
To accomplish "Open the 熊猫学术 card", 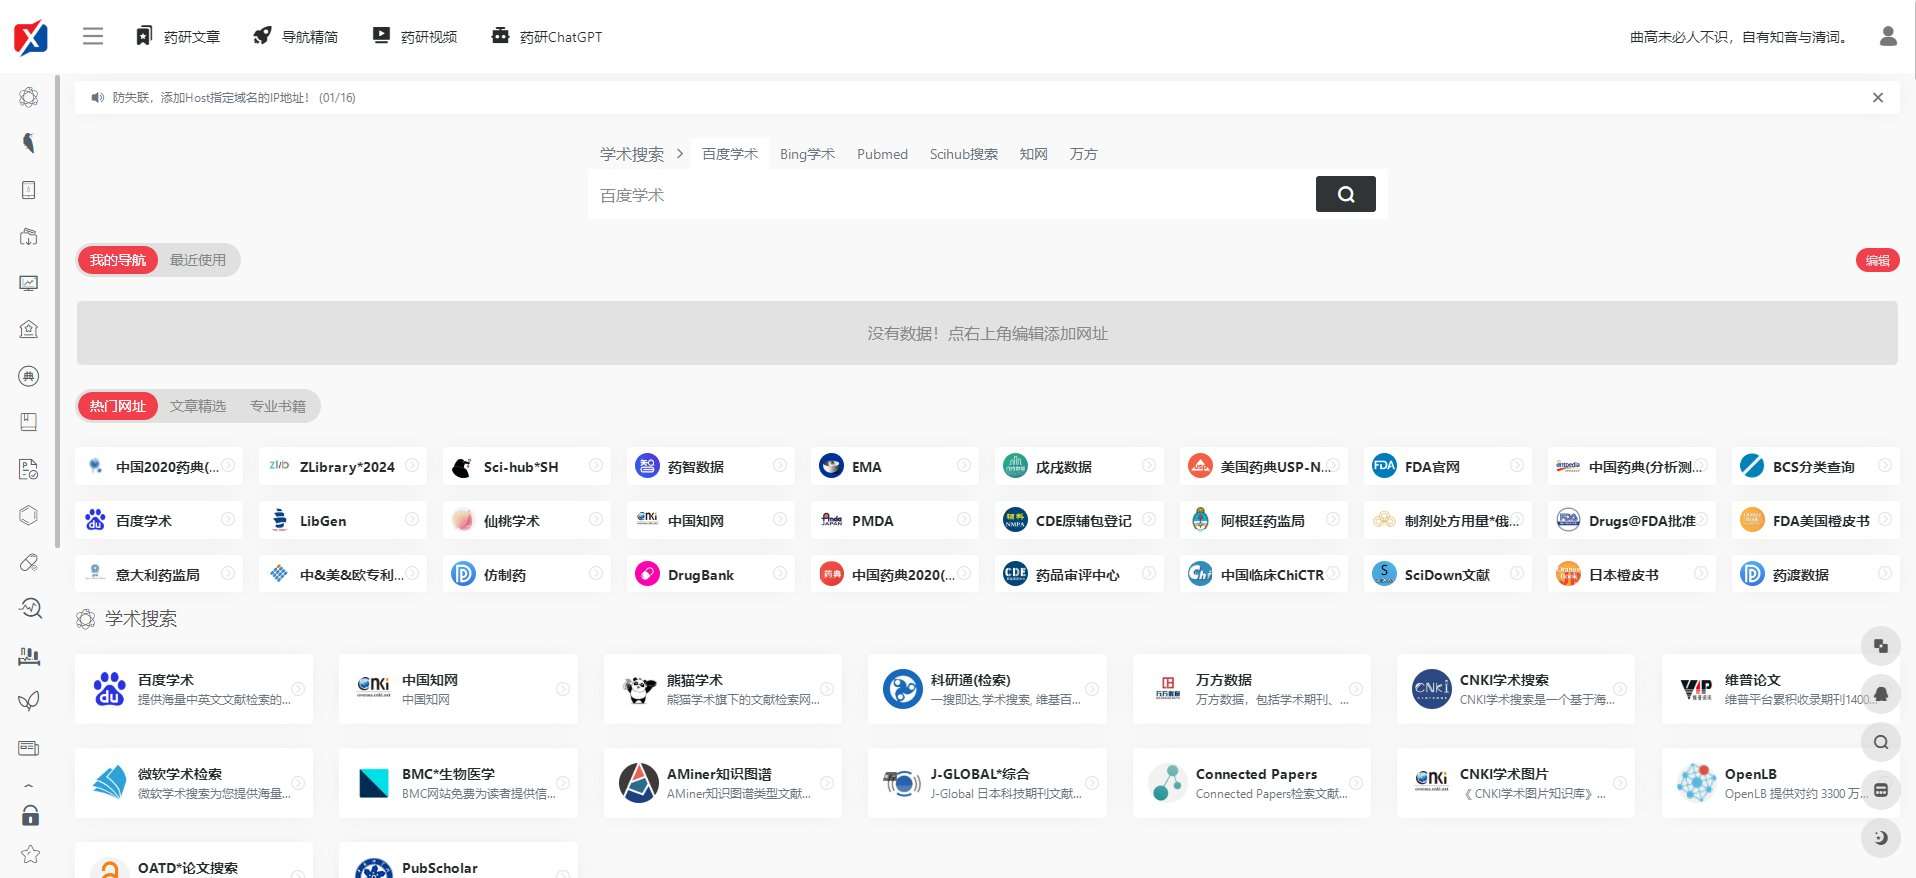I will 723,689.
